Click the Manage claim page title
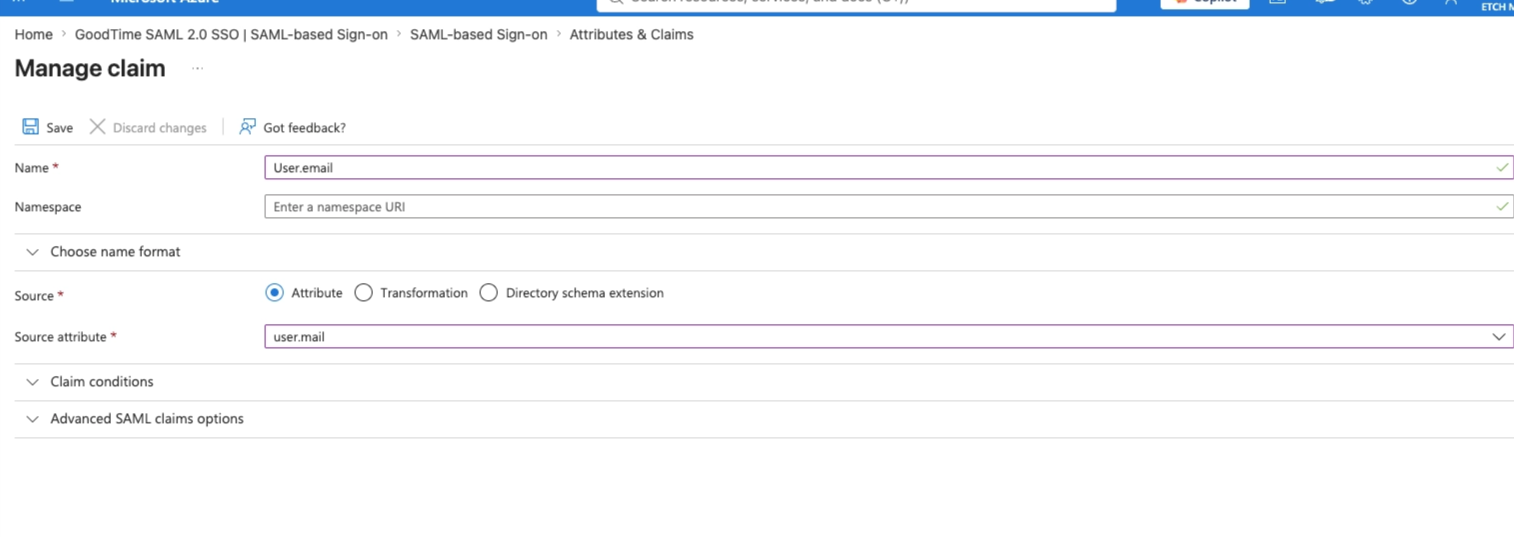This screenshot has width=1514, height=537. click(x=89, y=69)
